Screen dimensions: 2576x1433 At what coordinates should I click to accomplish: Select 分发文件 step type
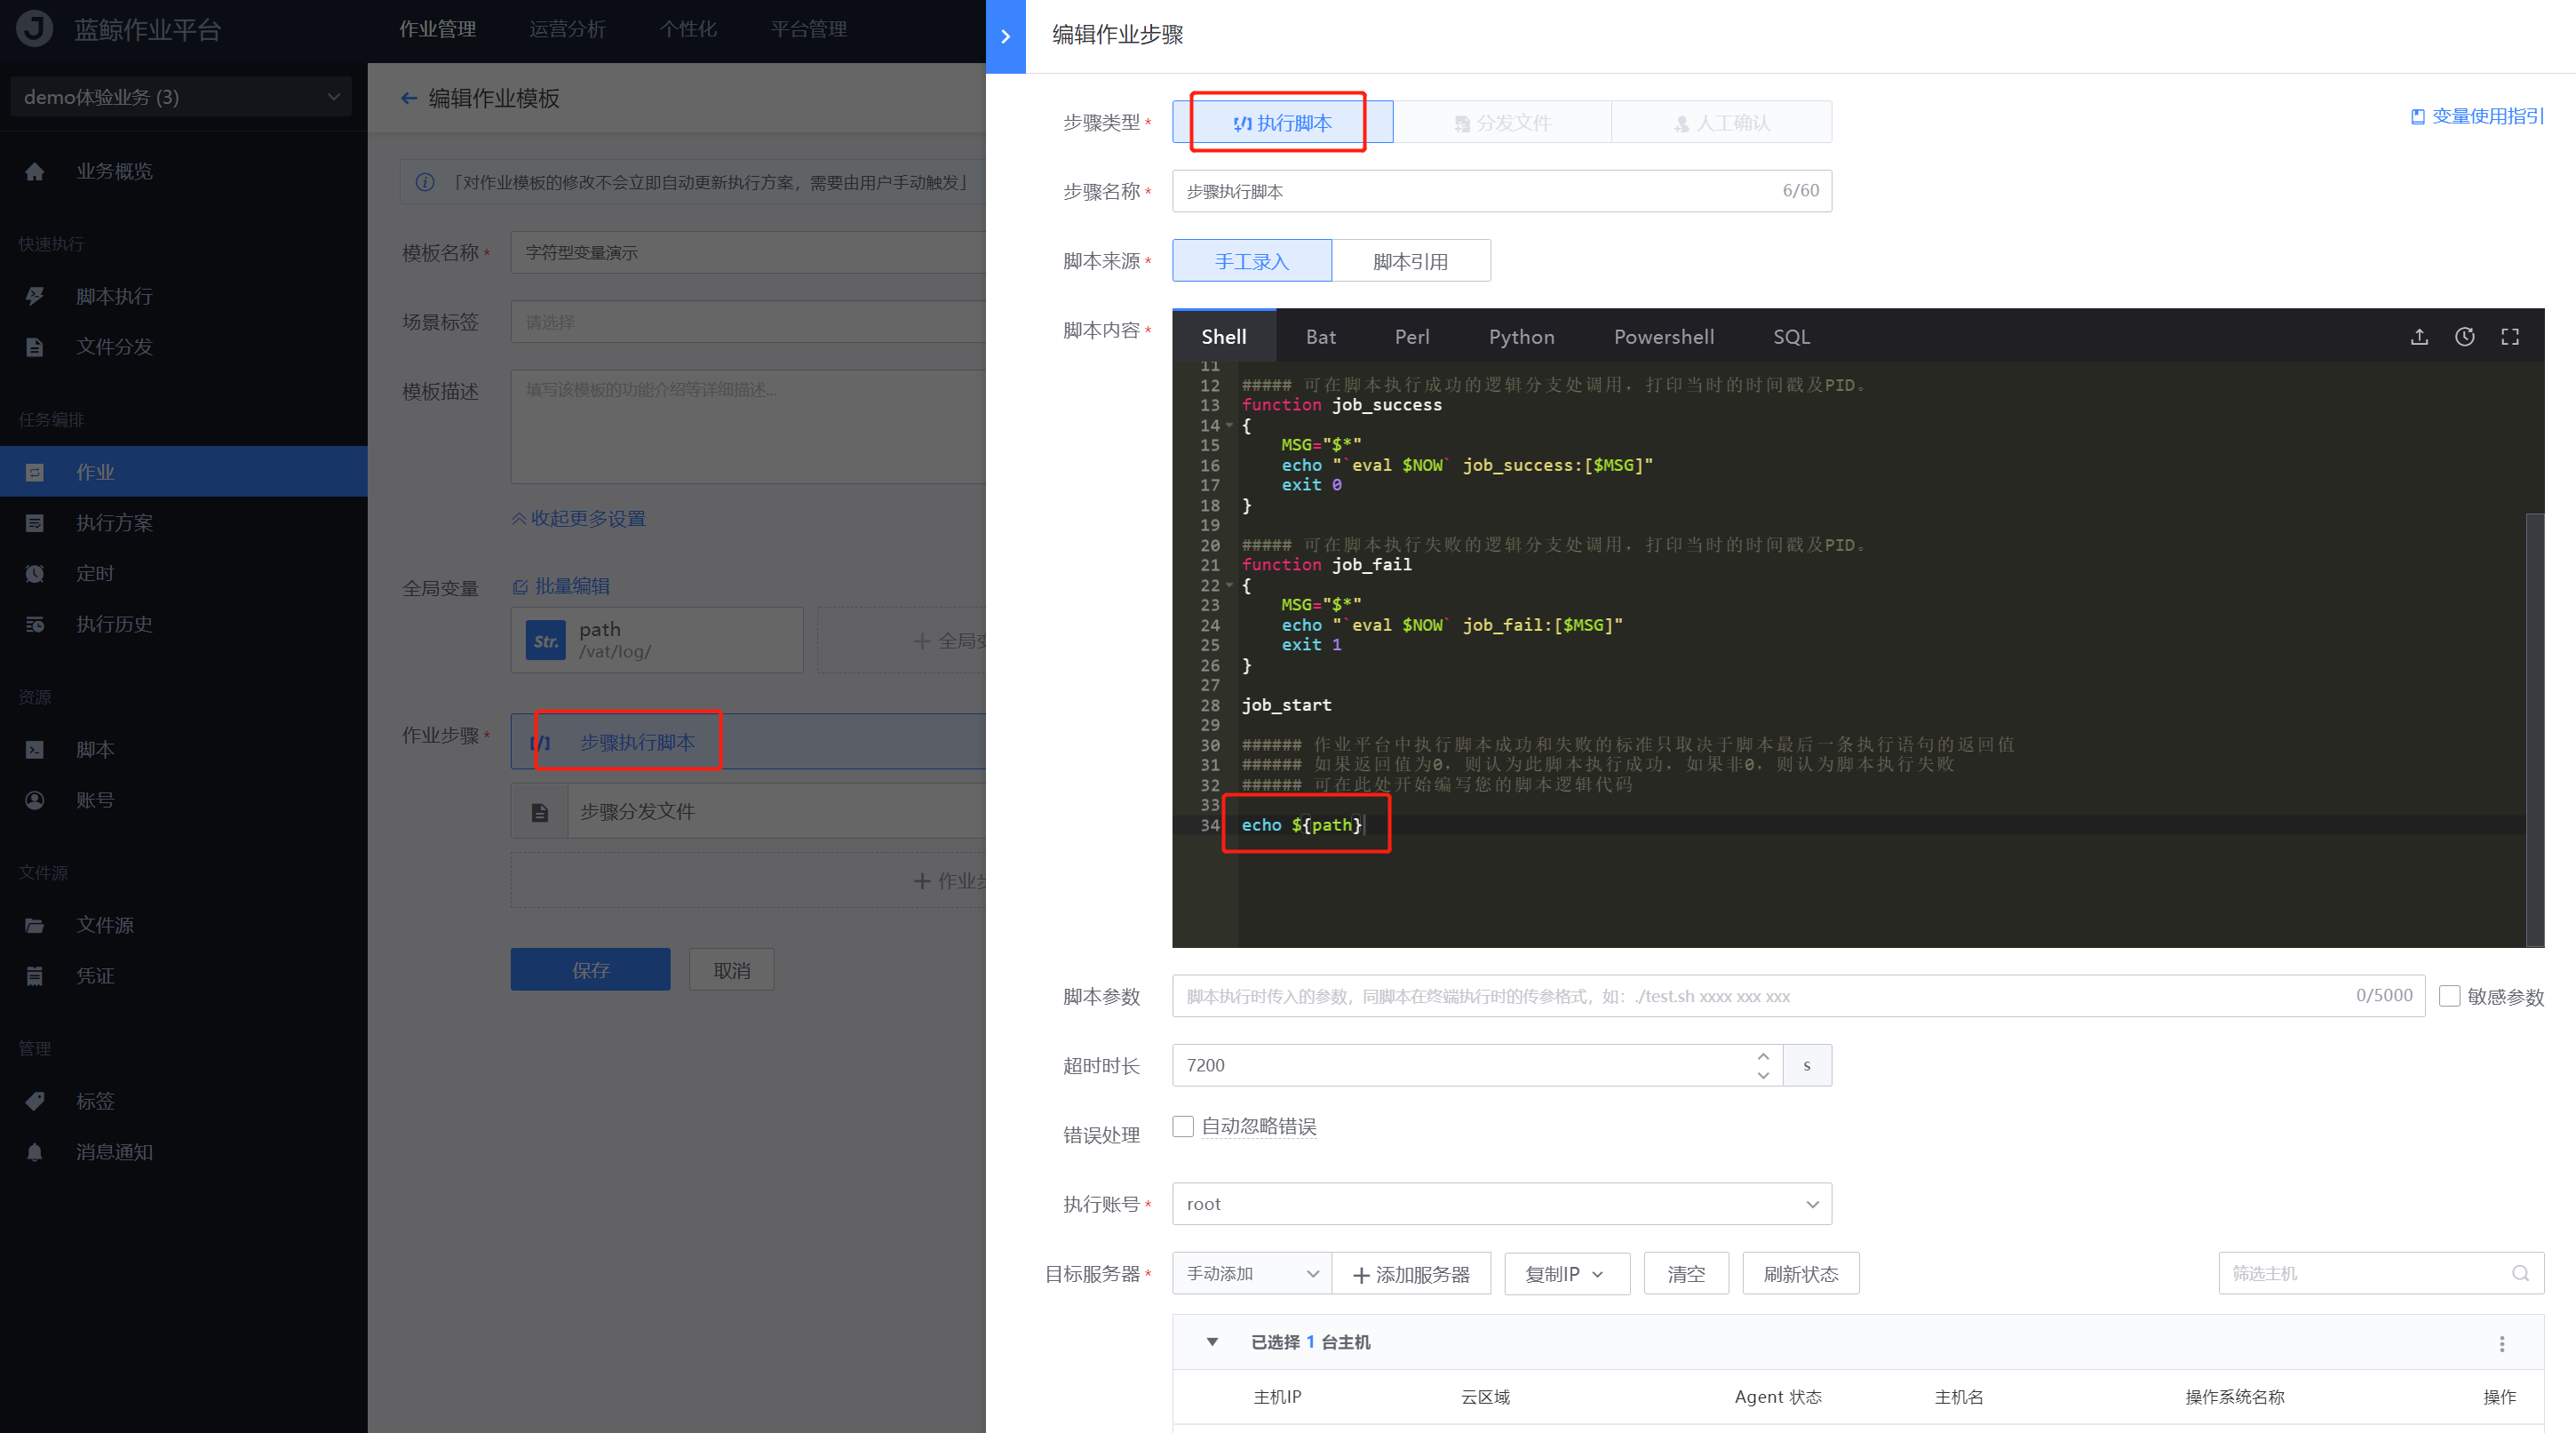click(x=1502, y=123)
